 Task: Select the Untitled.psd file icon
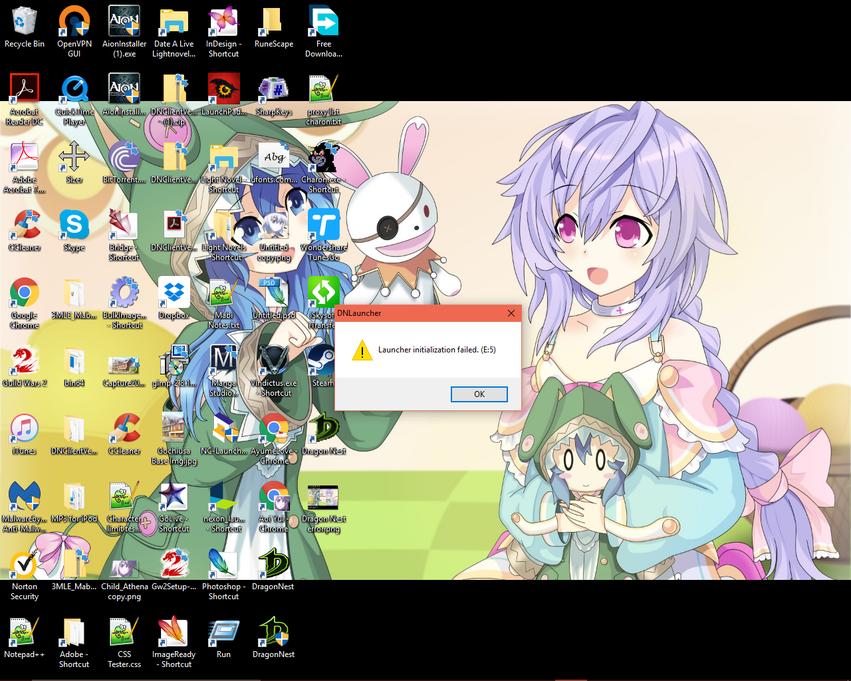273,292
